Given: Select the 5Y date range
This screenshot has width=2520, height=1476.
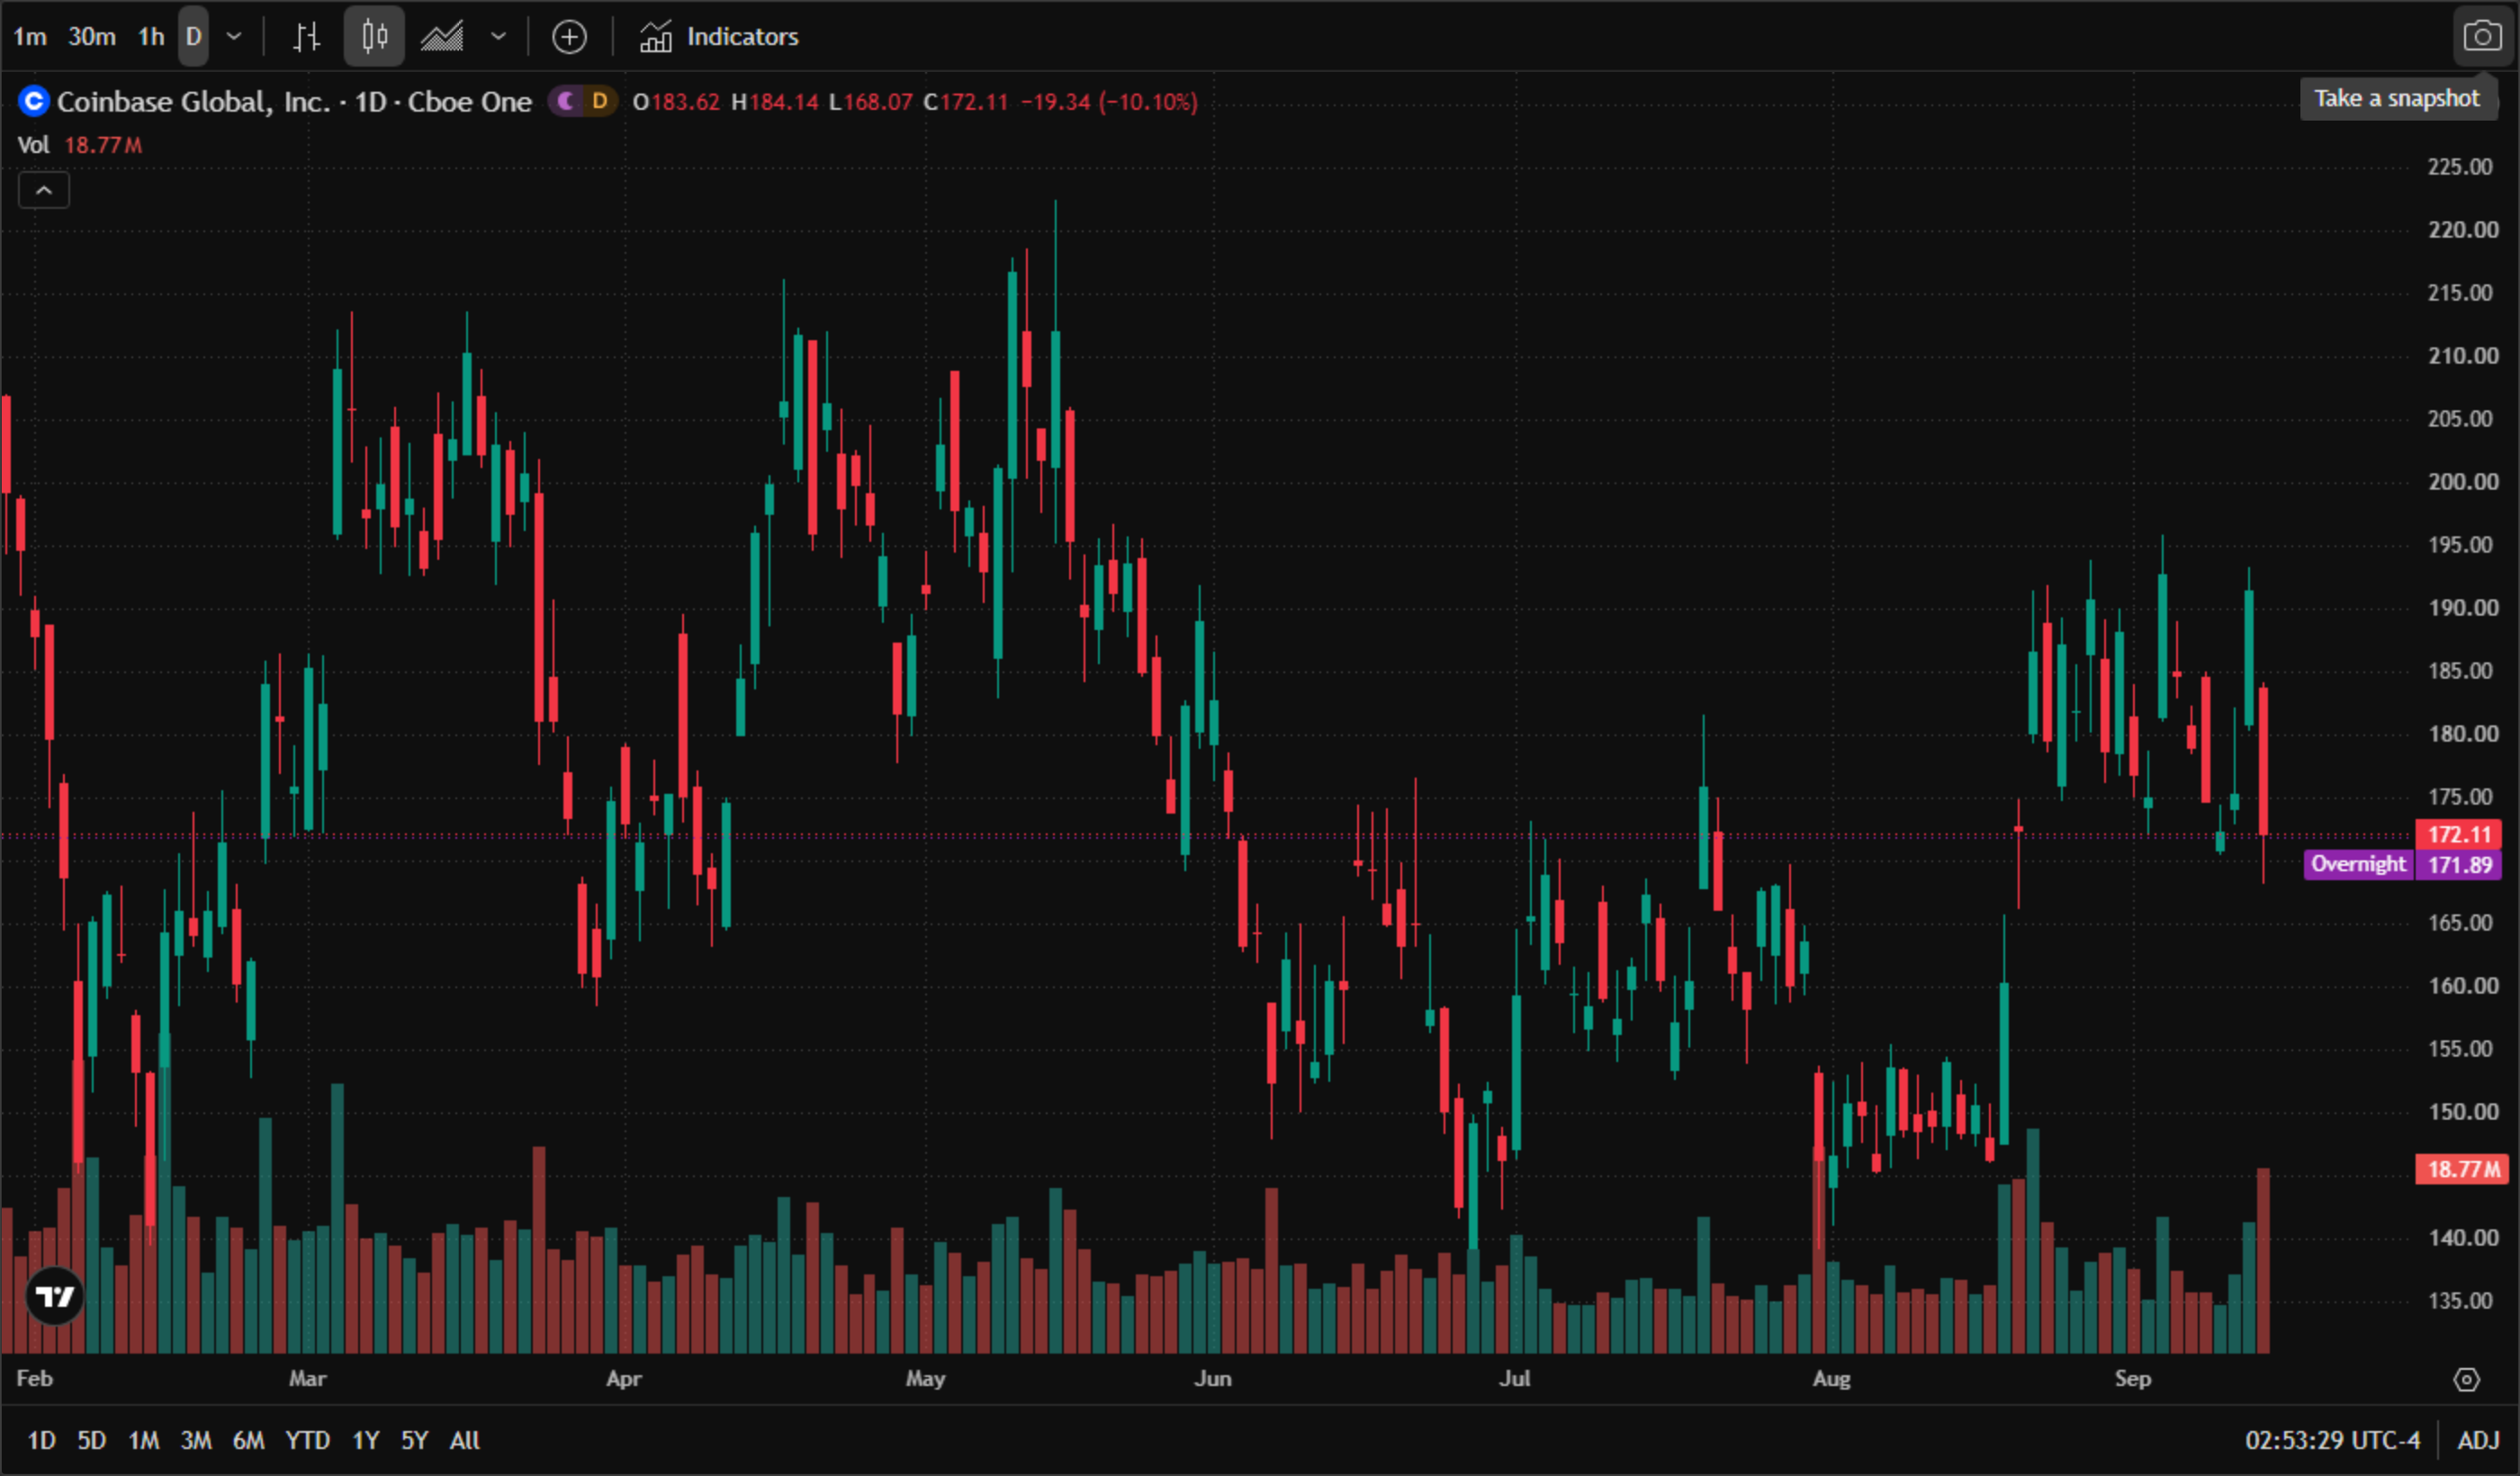Looking at the screenshot, I should [x=415, y=1440].
